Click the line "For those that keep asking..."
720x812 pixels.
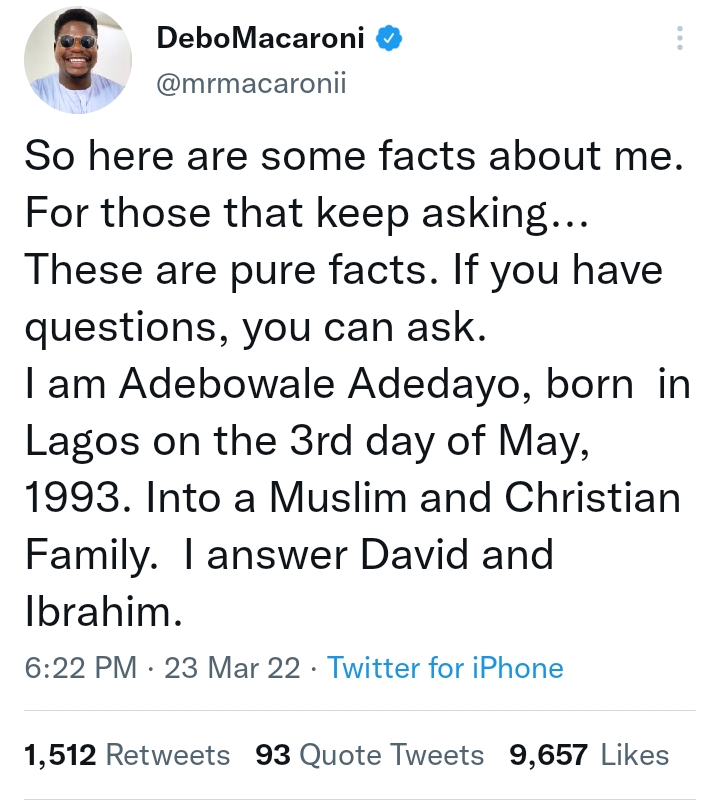coord(310,216)
